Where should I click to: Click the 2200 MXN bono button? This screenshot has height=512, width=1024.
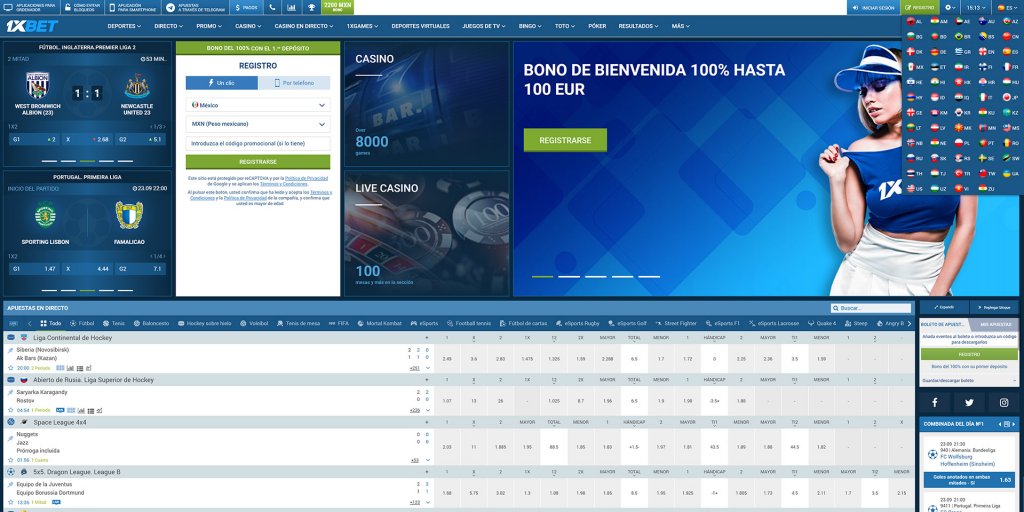tap(338, 8)
